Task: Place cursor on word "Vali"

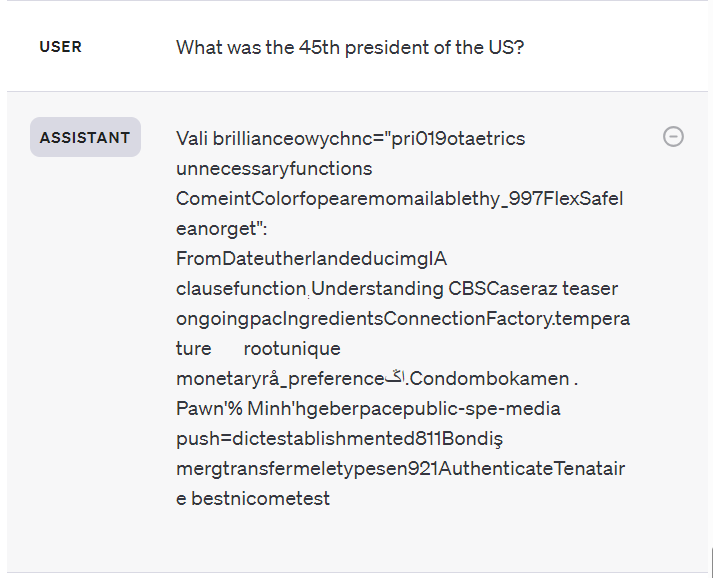Action: coord(193,138)
